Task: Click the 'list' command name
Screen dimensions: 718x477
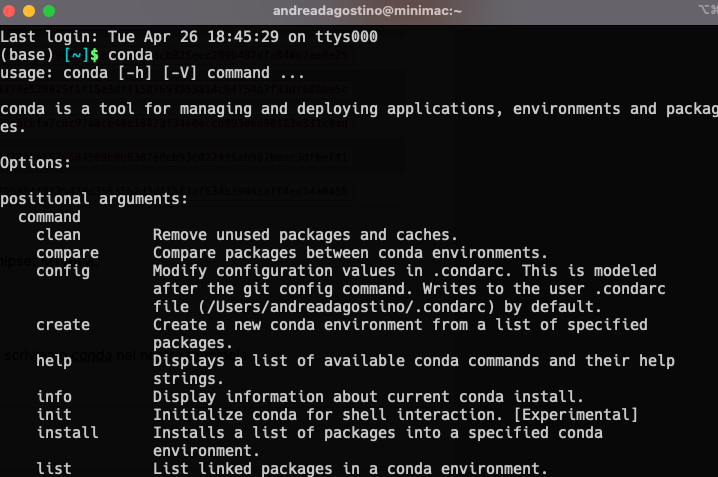Action: point(54,468)
